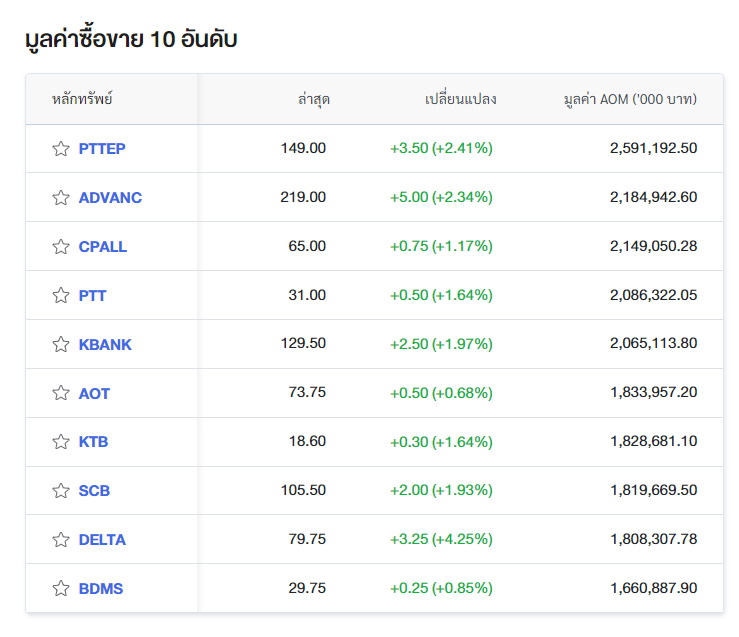Open the PTT stock link
739x637 pixels.
[92, 295]
